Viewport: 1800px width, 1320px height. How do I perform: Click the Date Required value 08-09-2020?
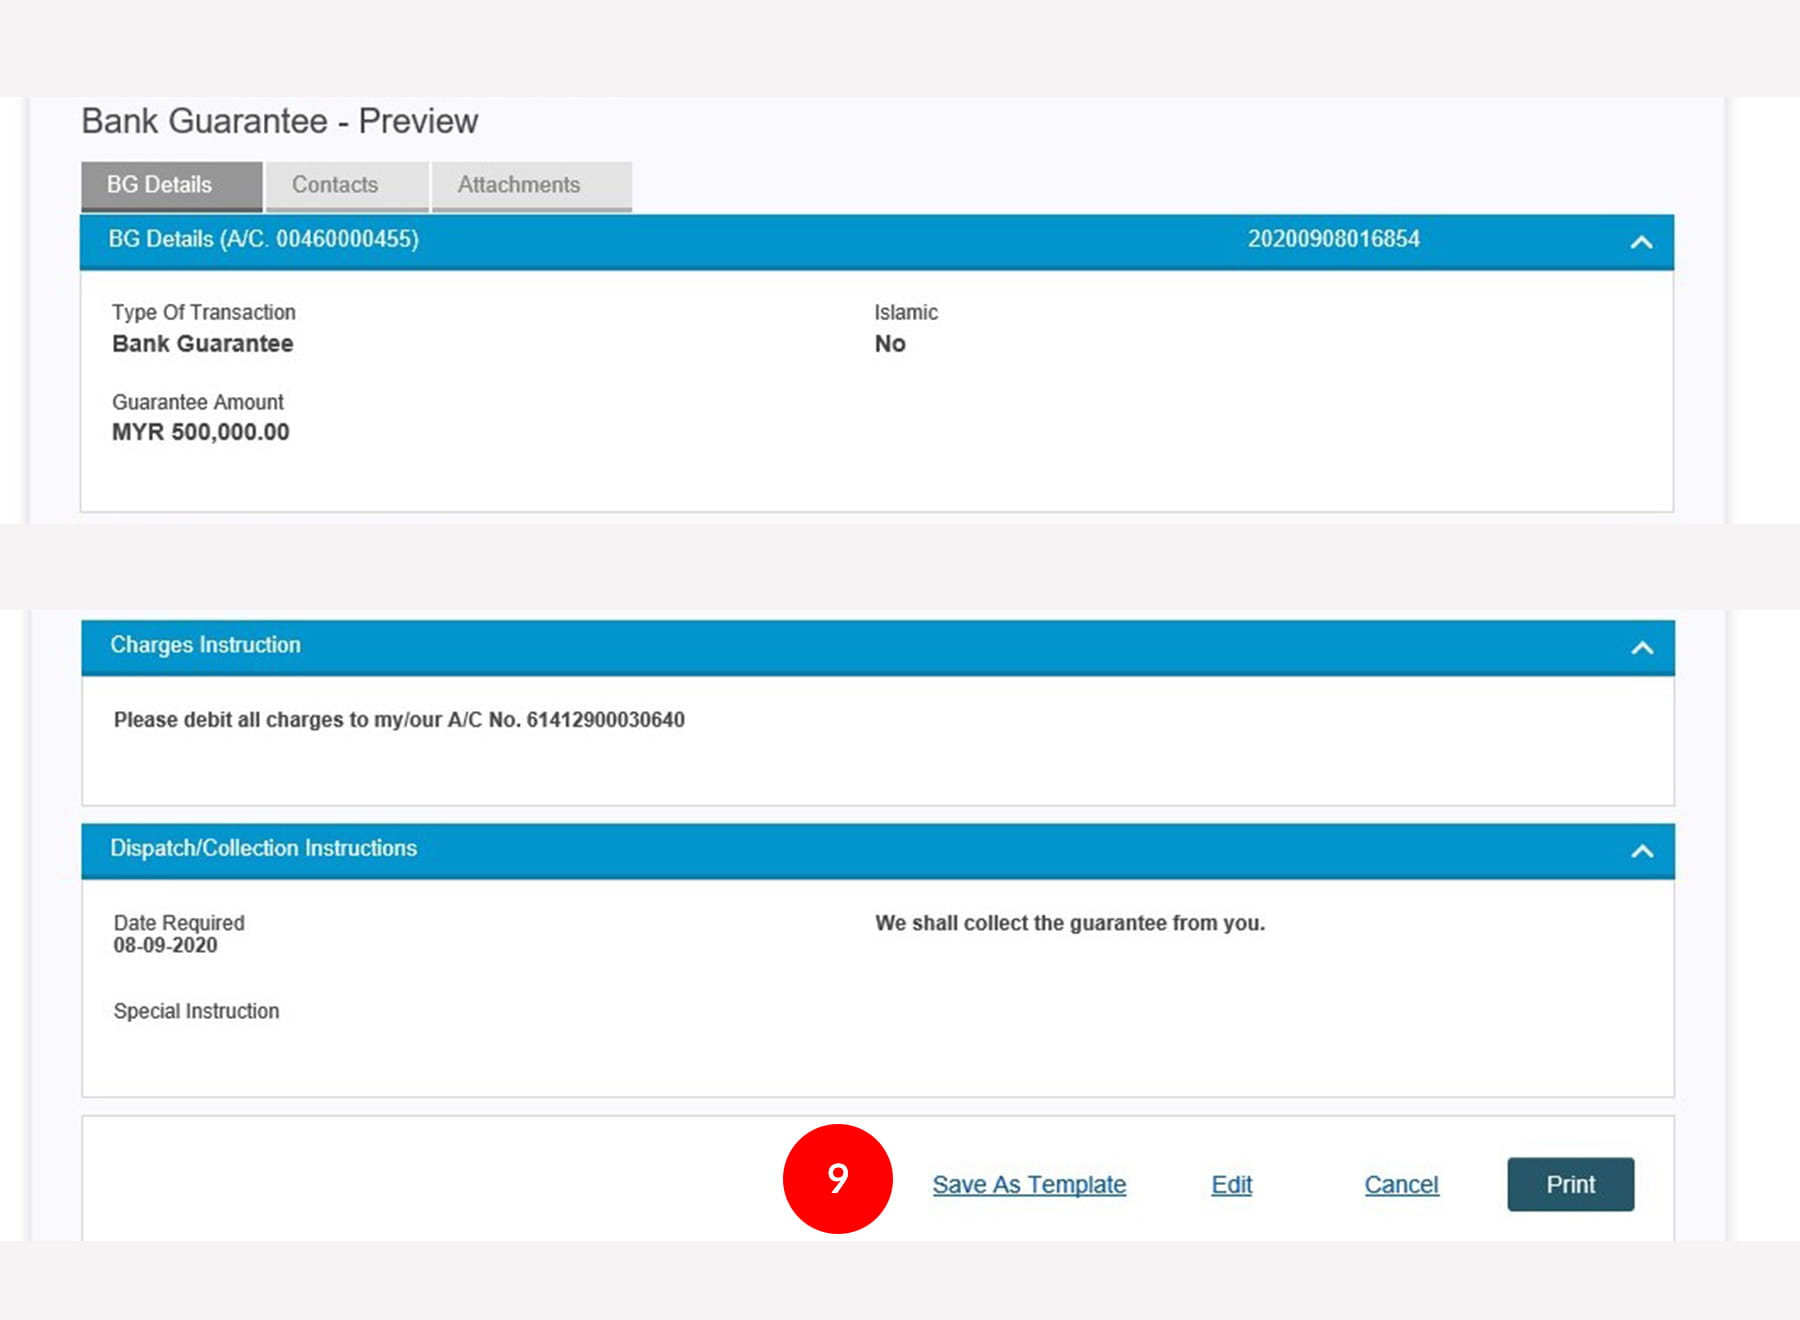(165, 946)
